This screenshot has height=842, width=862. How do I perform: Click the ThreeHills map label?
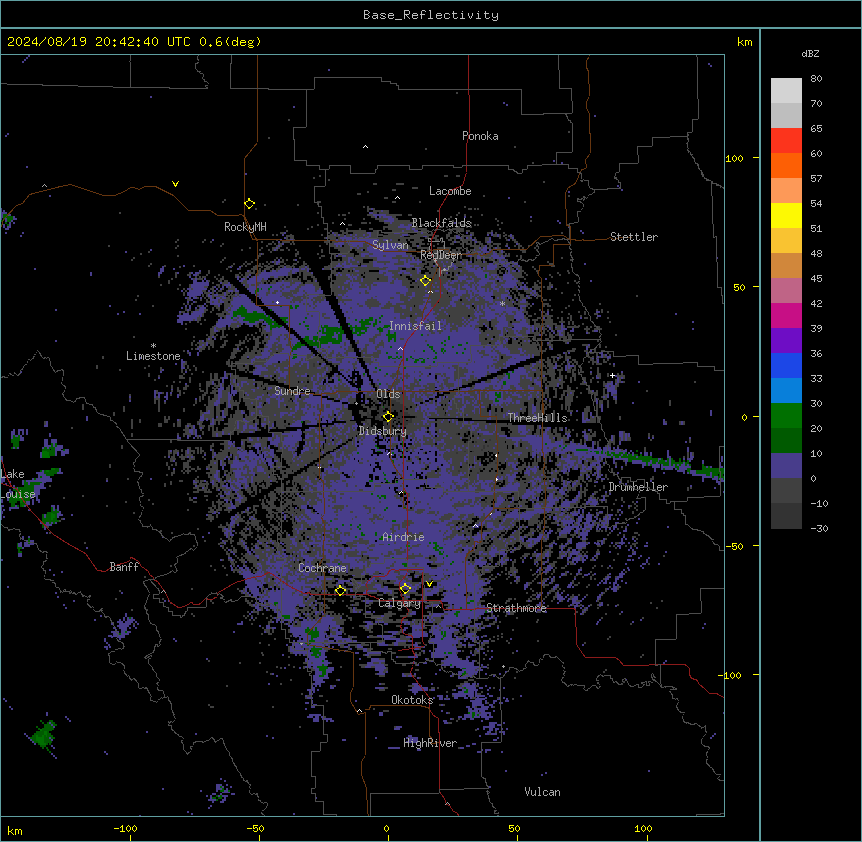coord(538,418)
